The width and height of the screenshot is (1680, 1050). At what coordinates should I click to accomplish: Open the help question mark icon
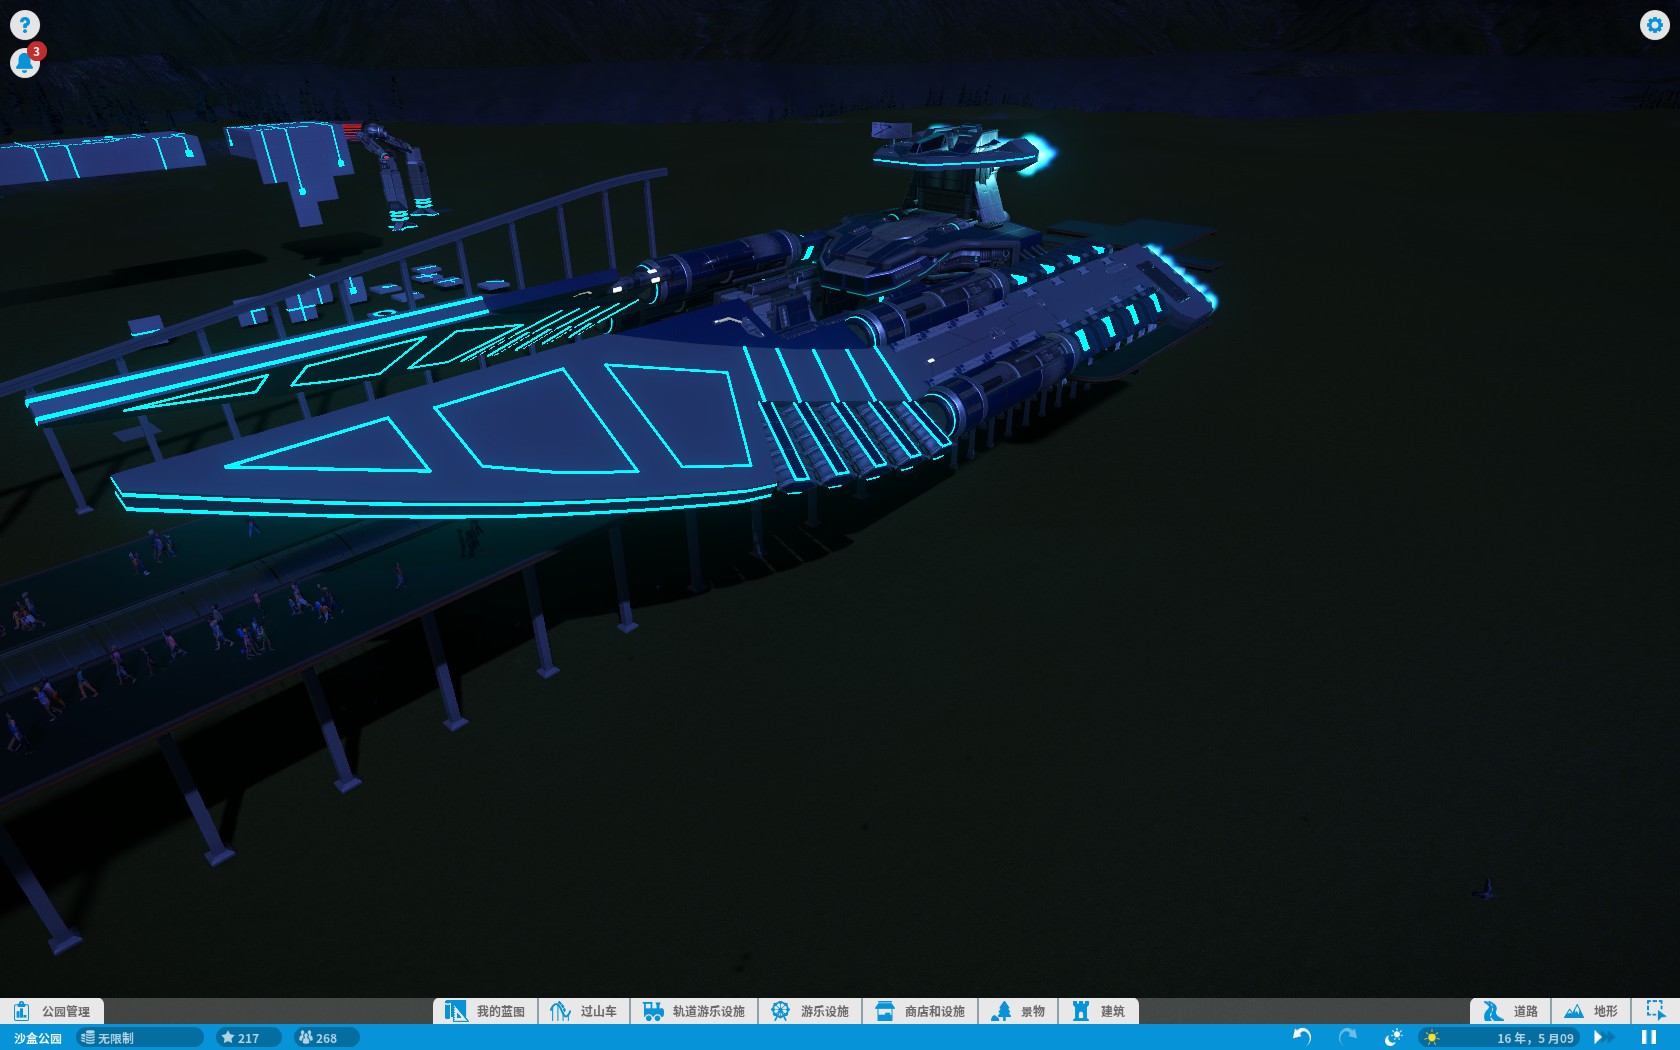(x=24, y=25)
